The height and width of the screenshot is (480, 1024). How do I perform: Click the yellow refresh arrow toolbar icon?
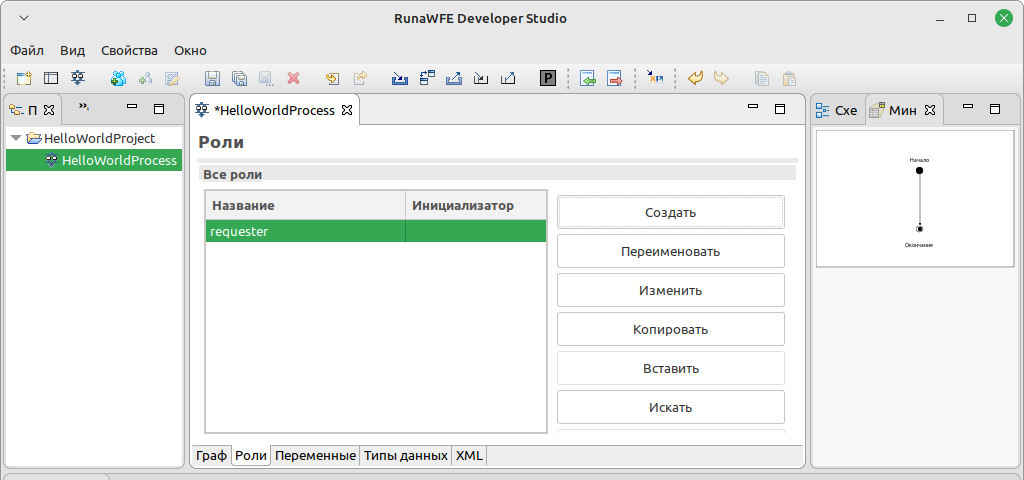coord(333,79)
